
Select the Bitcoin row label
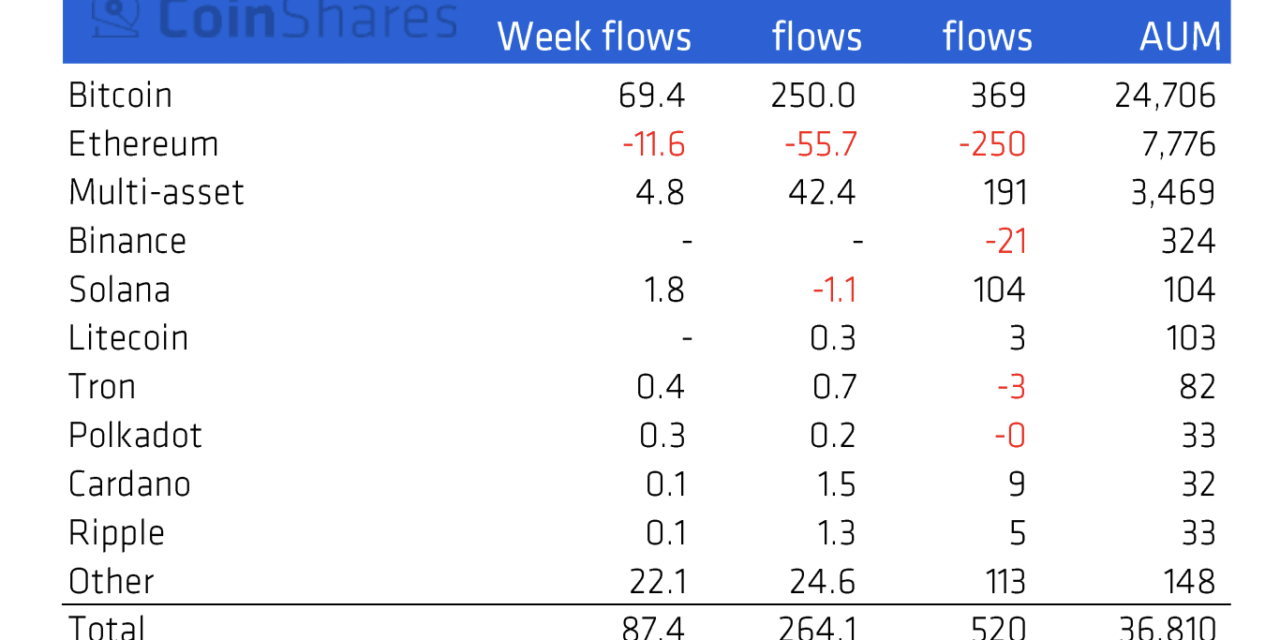click(x=120, y=96)
